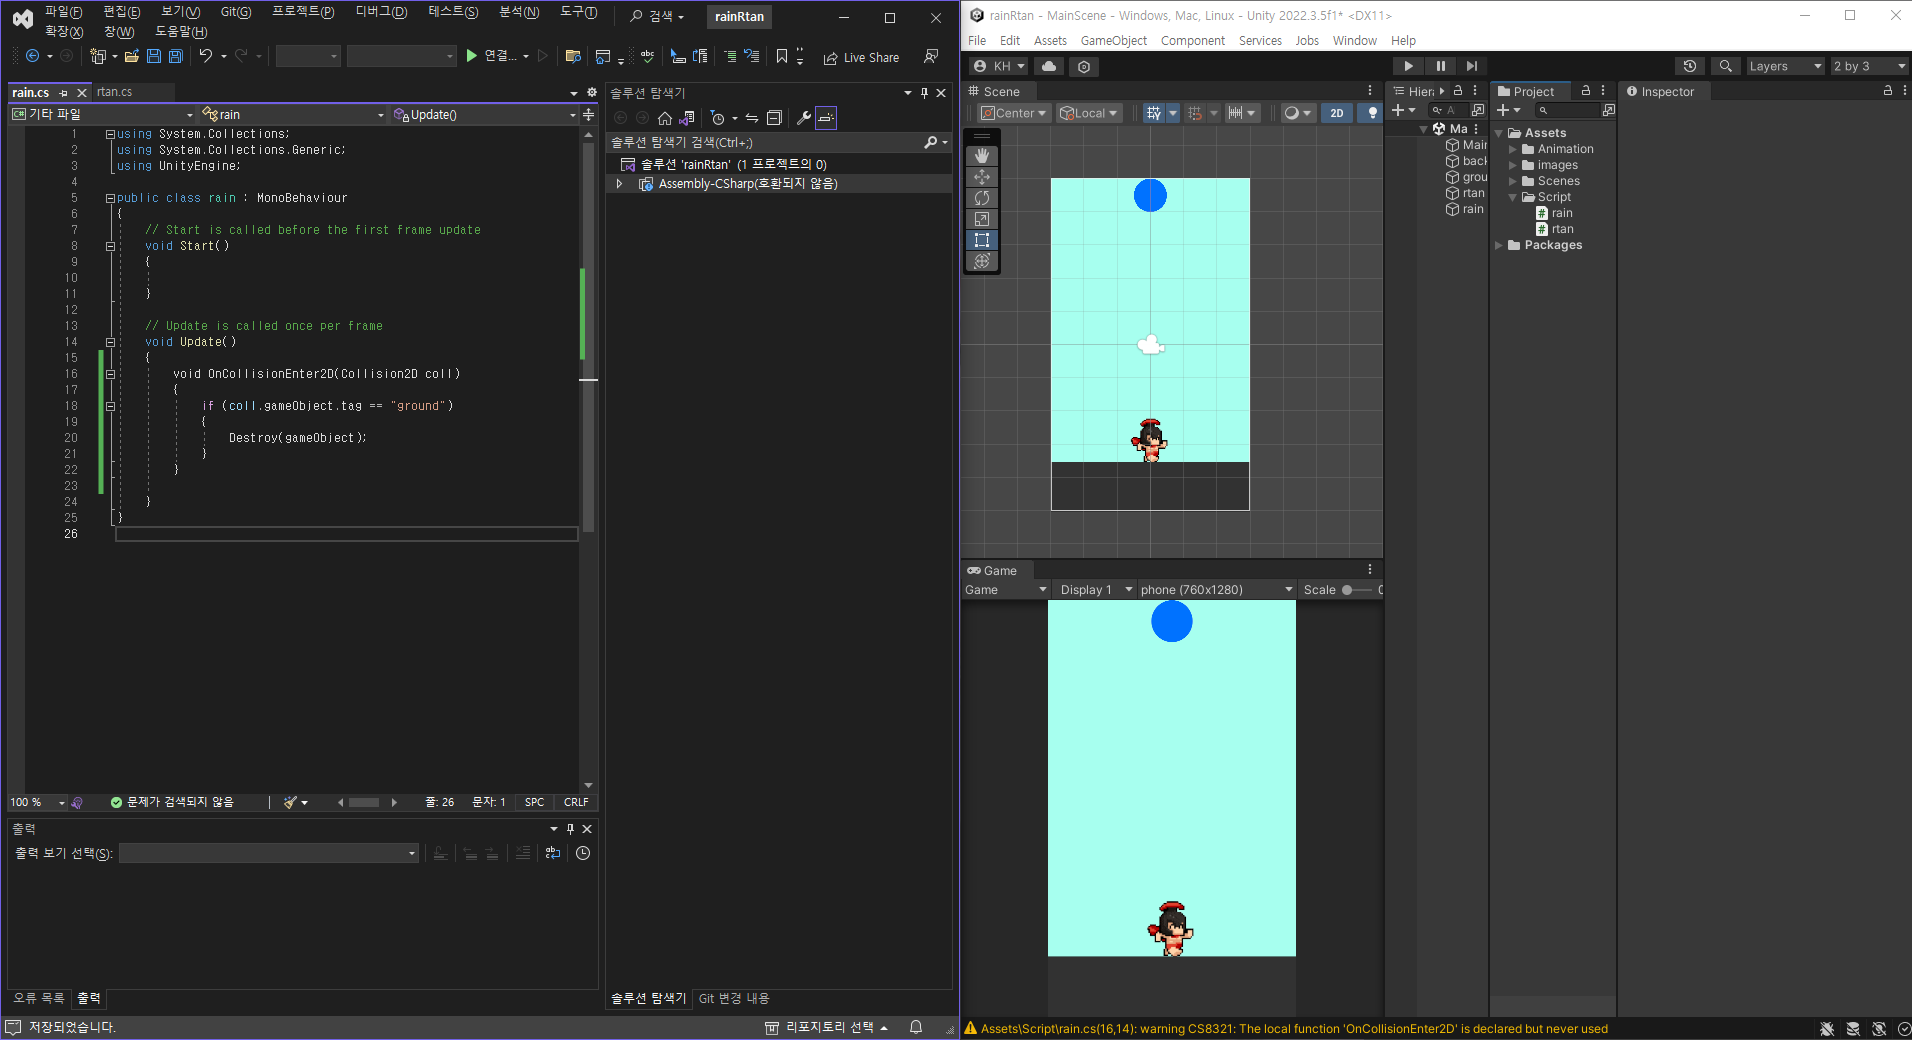The height and width of the screenshot is (1040, 1912).
Task: Click the Open File icon in Visual Studio
Action: point(132,57)
